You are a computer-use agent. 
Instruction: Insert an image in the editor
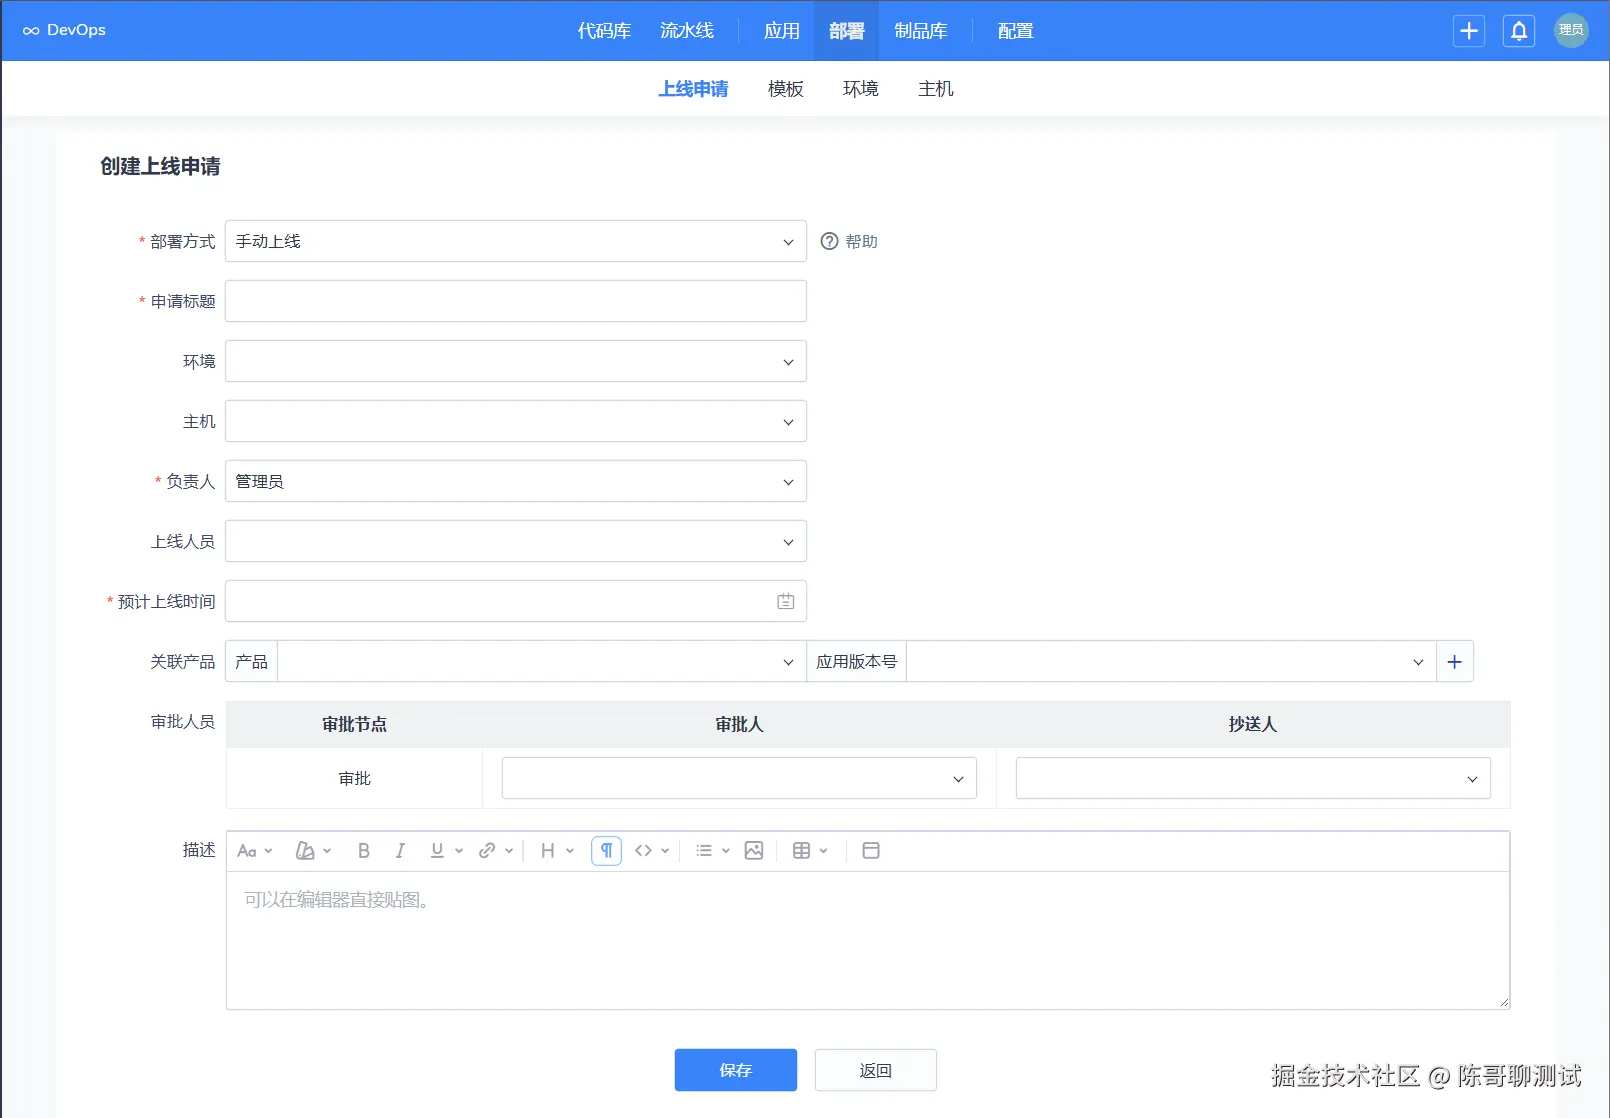(x=754, y=851)
